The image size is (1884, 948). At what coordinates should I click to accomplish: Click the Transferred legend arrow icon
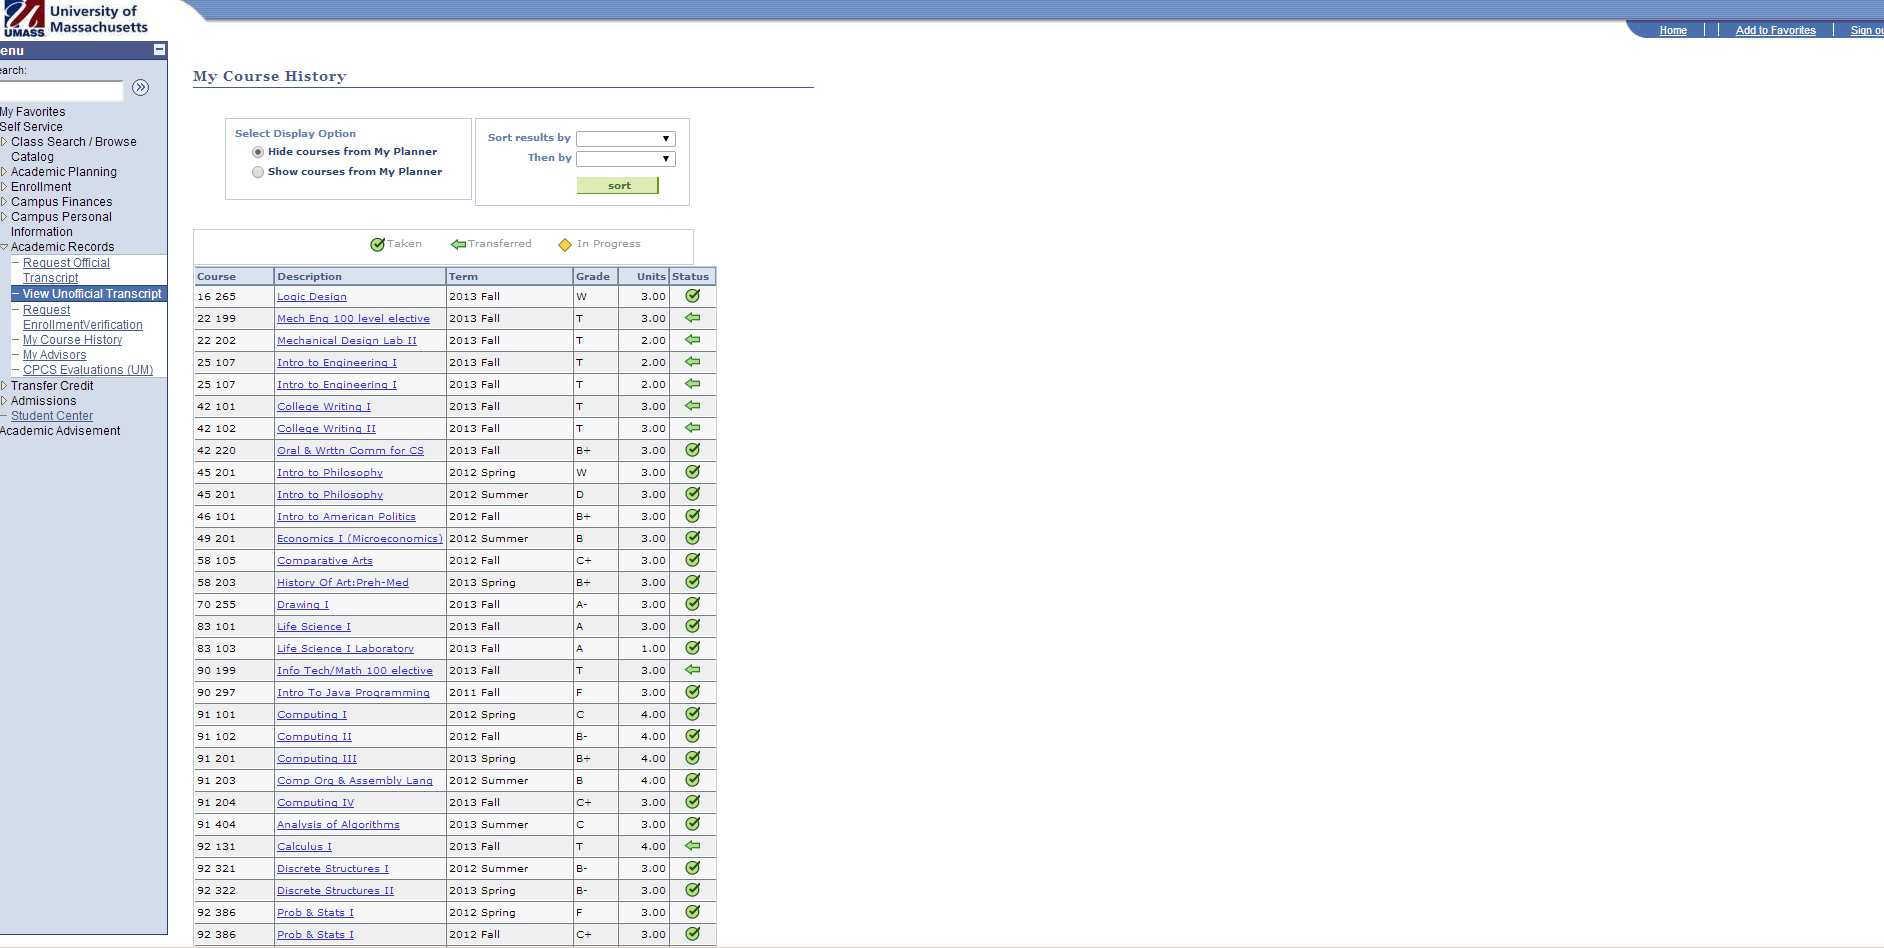click(458, 244)
